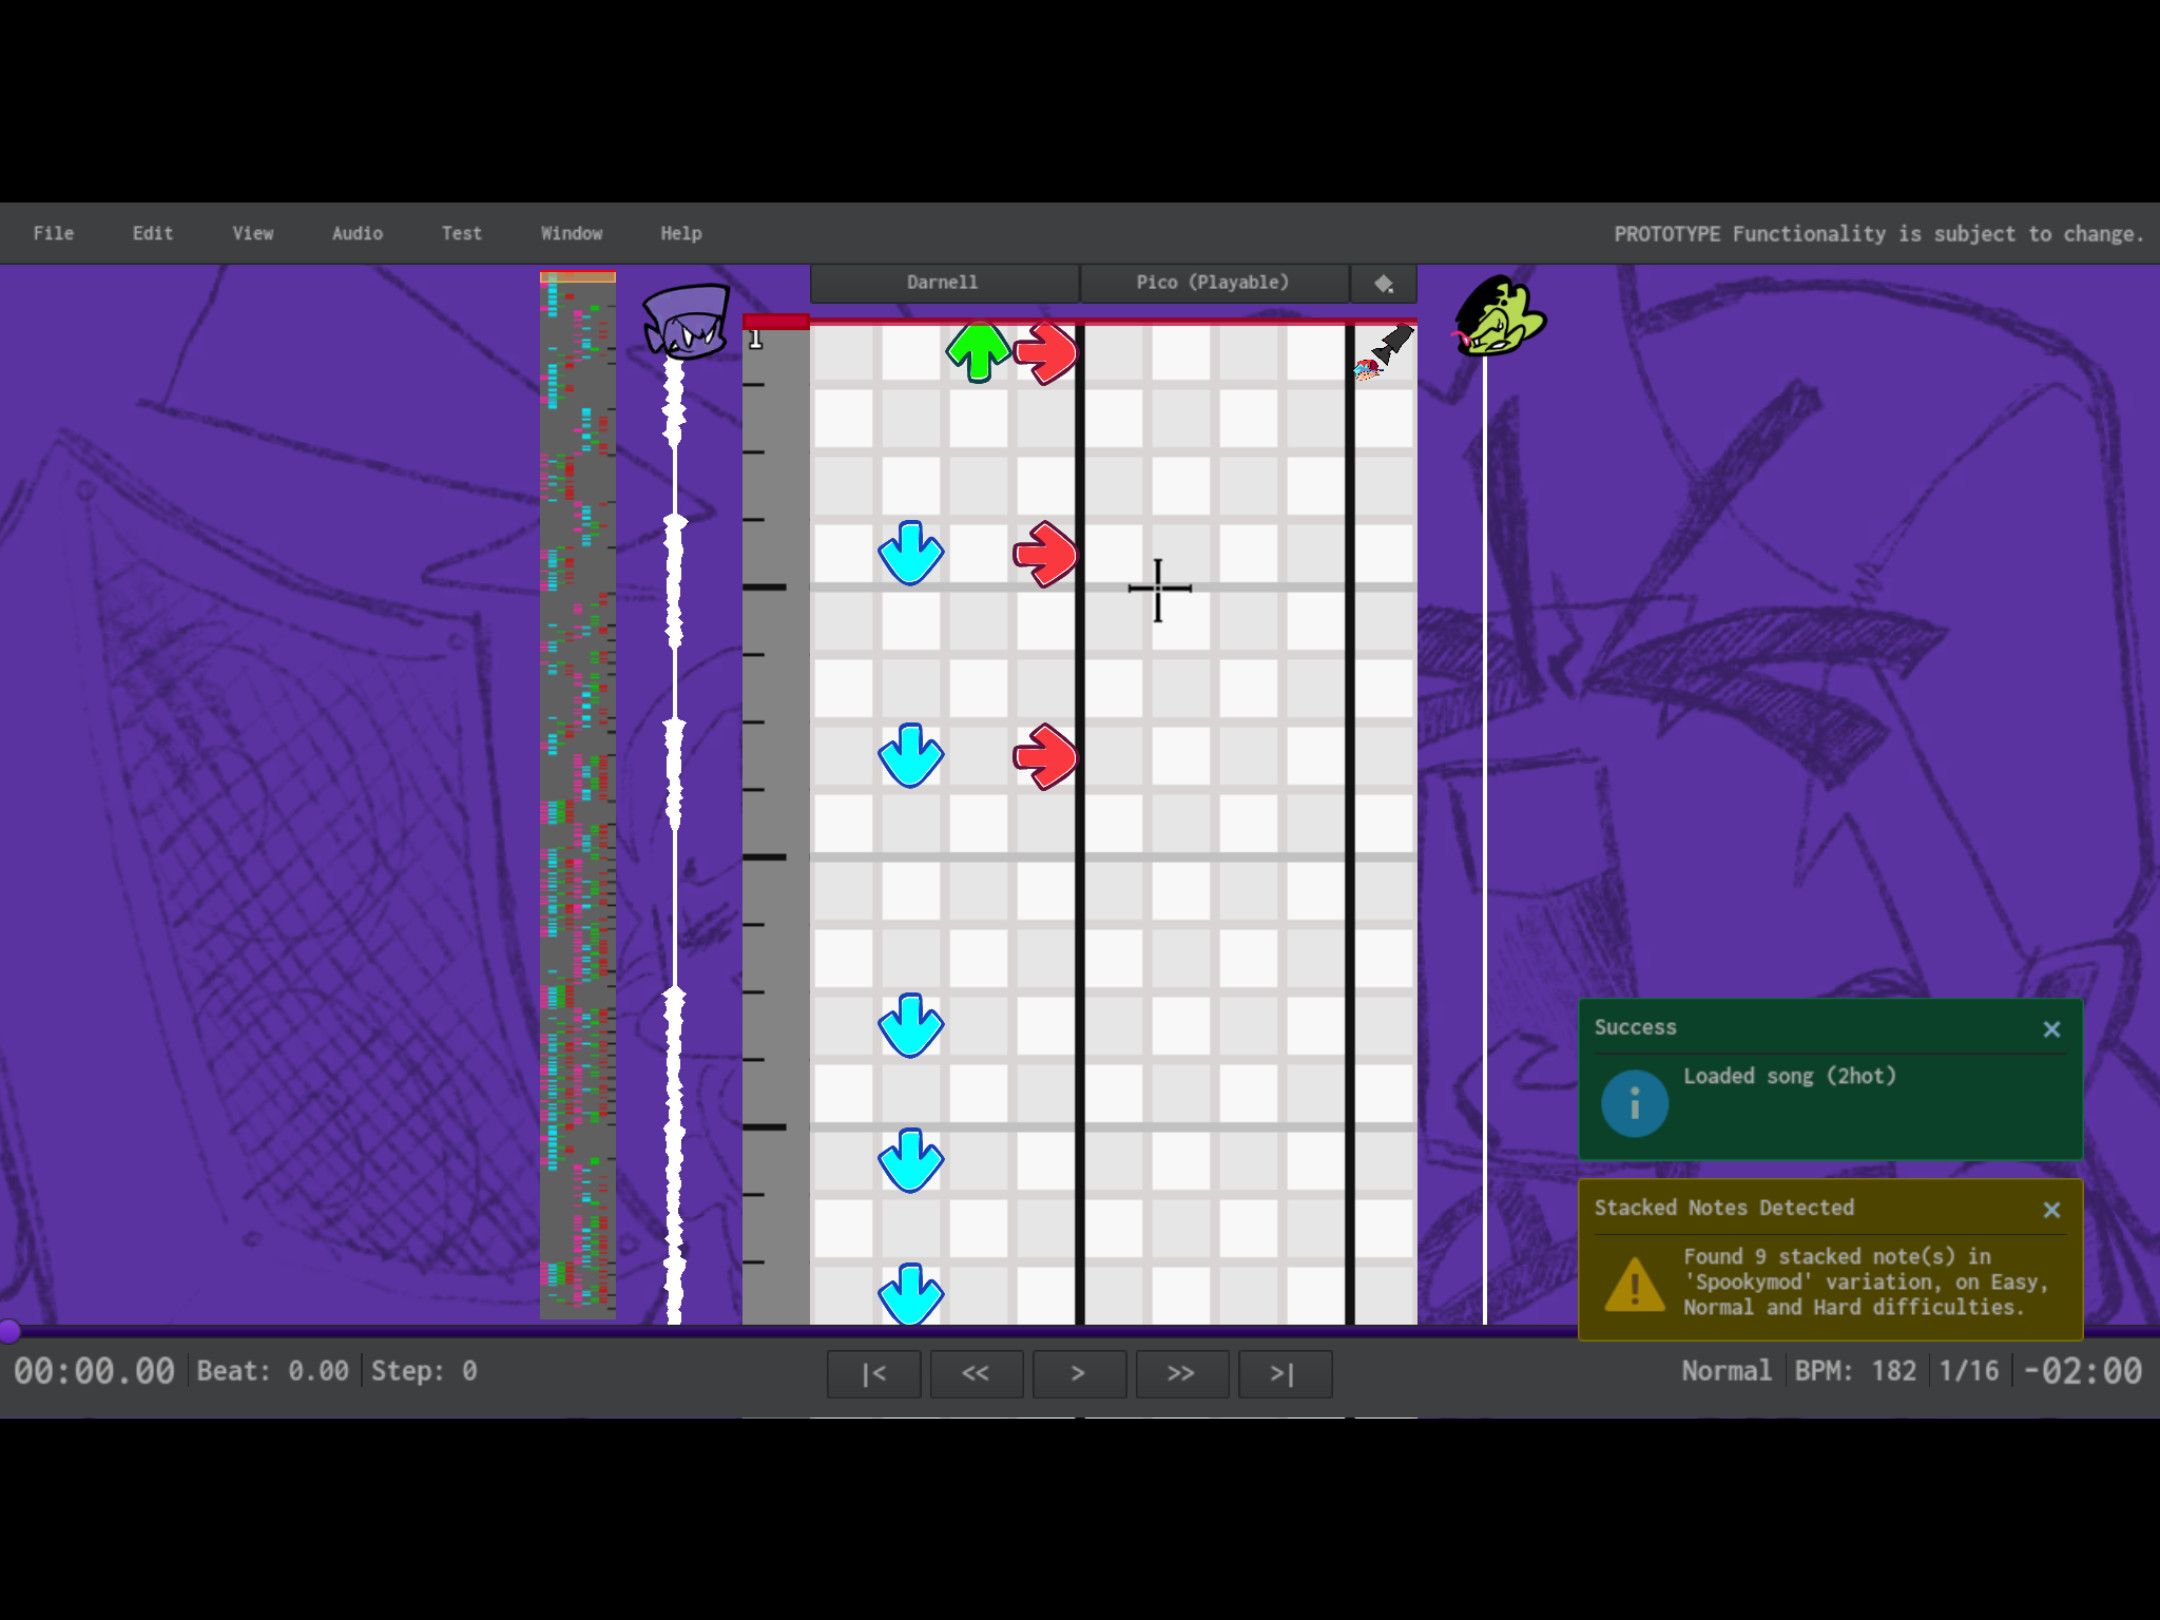
Task: Dismiss the Success notification
Action: point(2052,1029)
